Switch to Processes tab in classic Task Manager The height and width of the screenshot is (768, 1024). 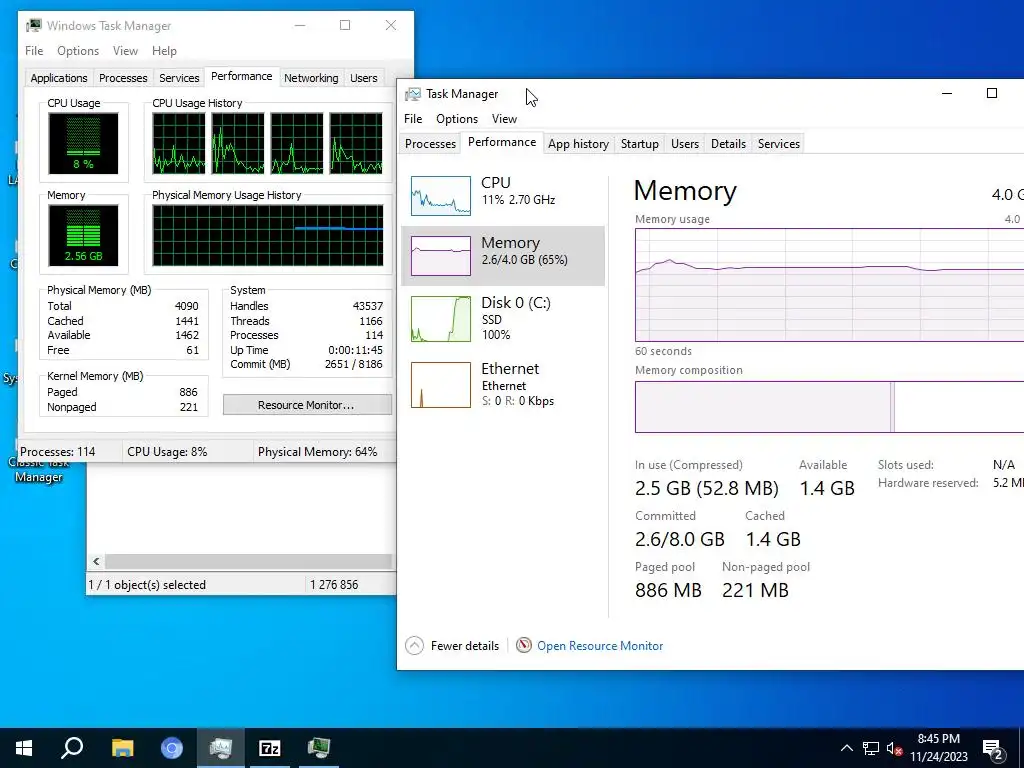123,78
